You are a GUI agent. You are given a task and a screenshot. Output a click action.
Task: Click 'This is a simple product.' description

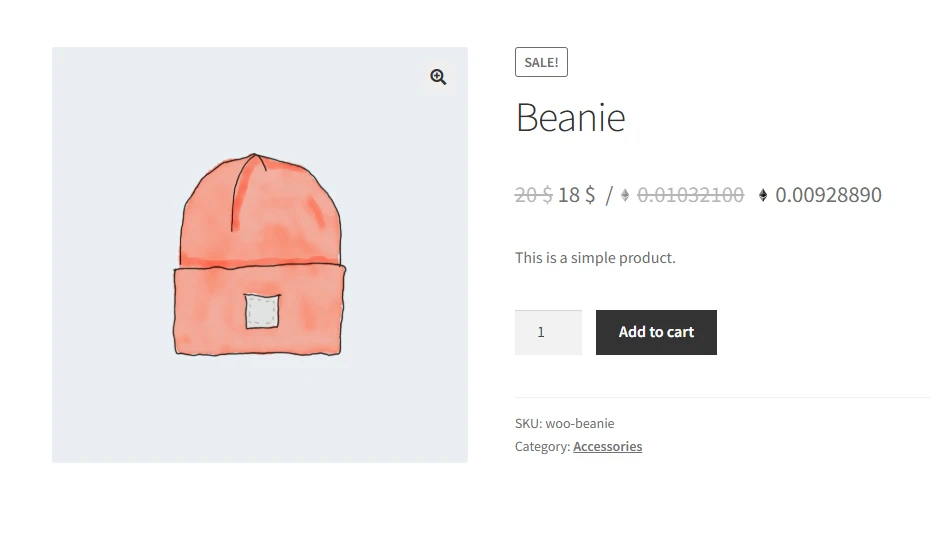(x=595, y=258)
